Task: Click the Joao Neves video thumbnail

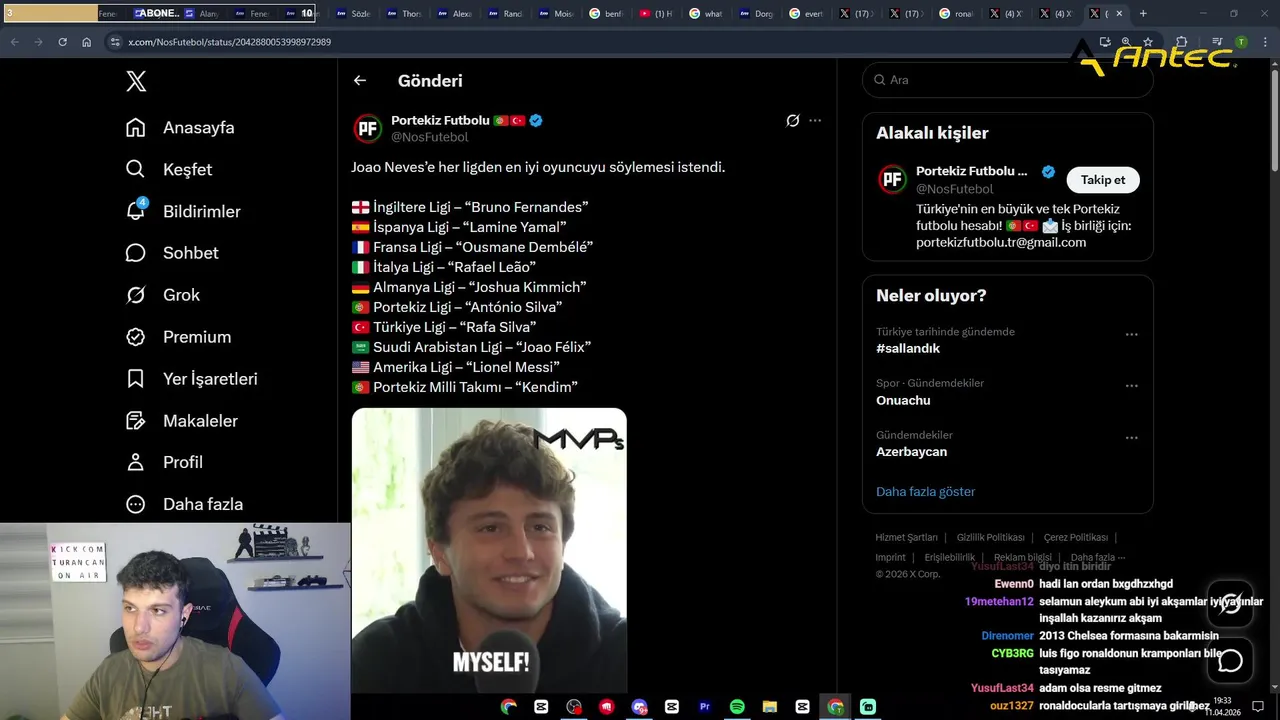Action: click(x=489, y=550)
